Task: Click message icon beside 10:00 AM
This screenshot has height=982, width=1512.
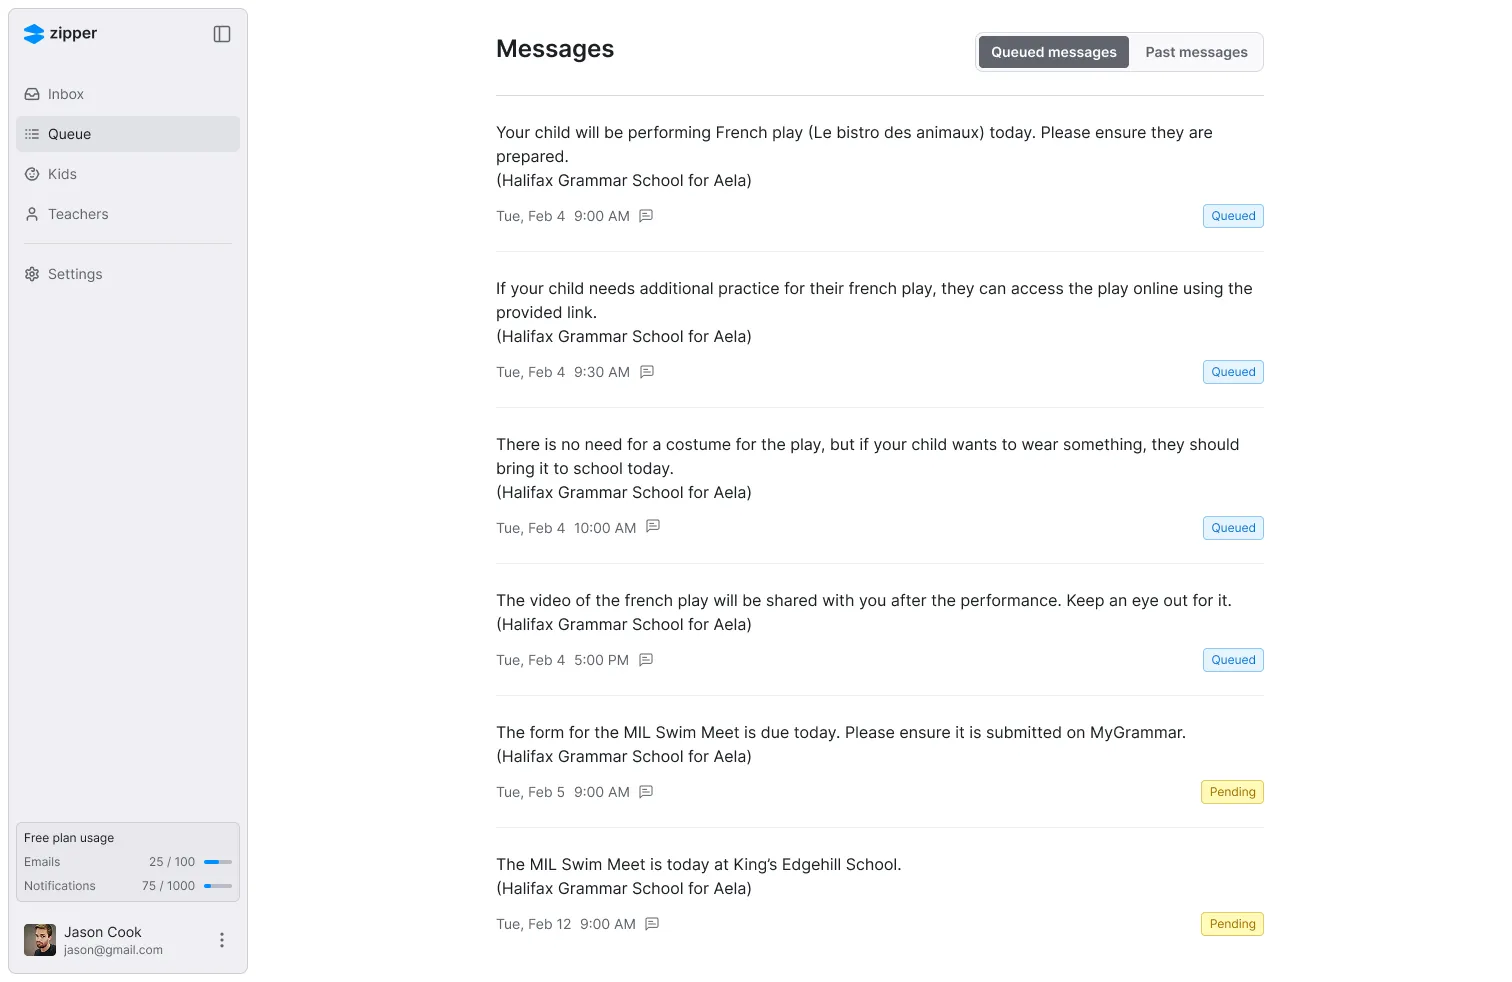Action: (x=653, y=527)
